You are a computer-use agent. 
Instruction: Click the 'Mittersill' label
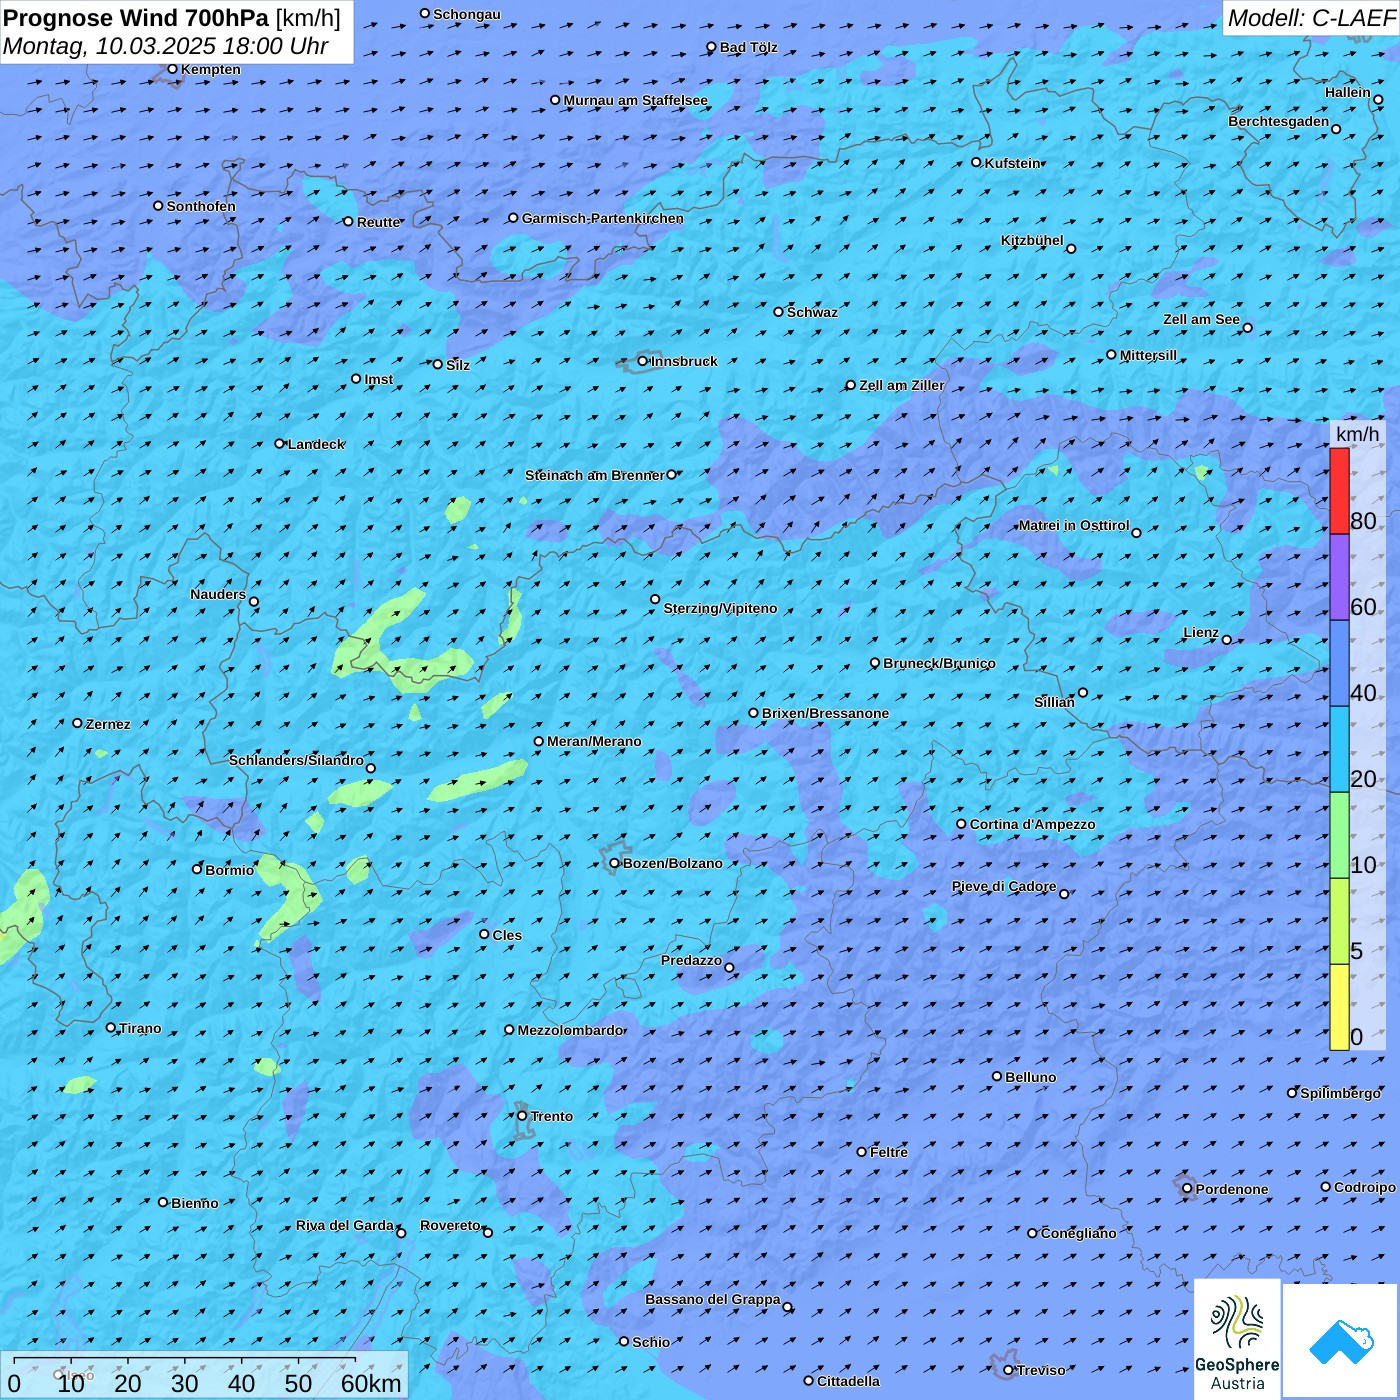pos(1148,355)
